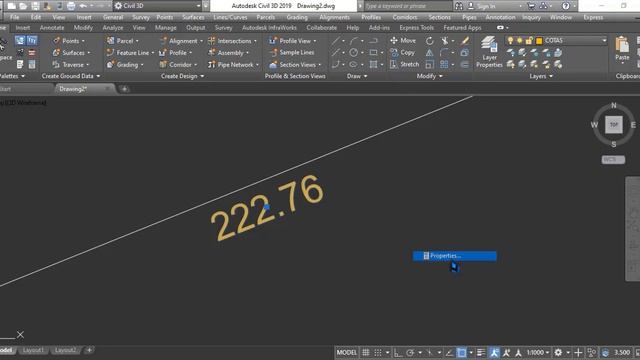The height and width of the screenshot is (360, 640).
Task: Open the workspace switching gear icon
Action: pyautogui.click(x=558, y=352)
